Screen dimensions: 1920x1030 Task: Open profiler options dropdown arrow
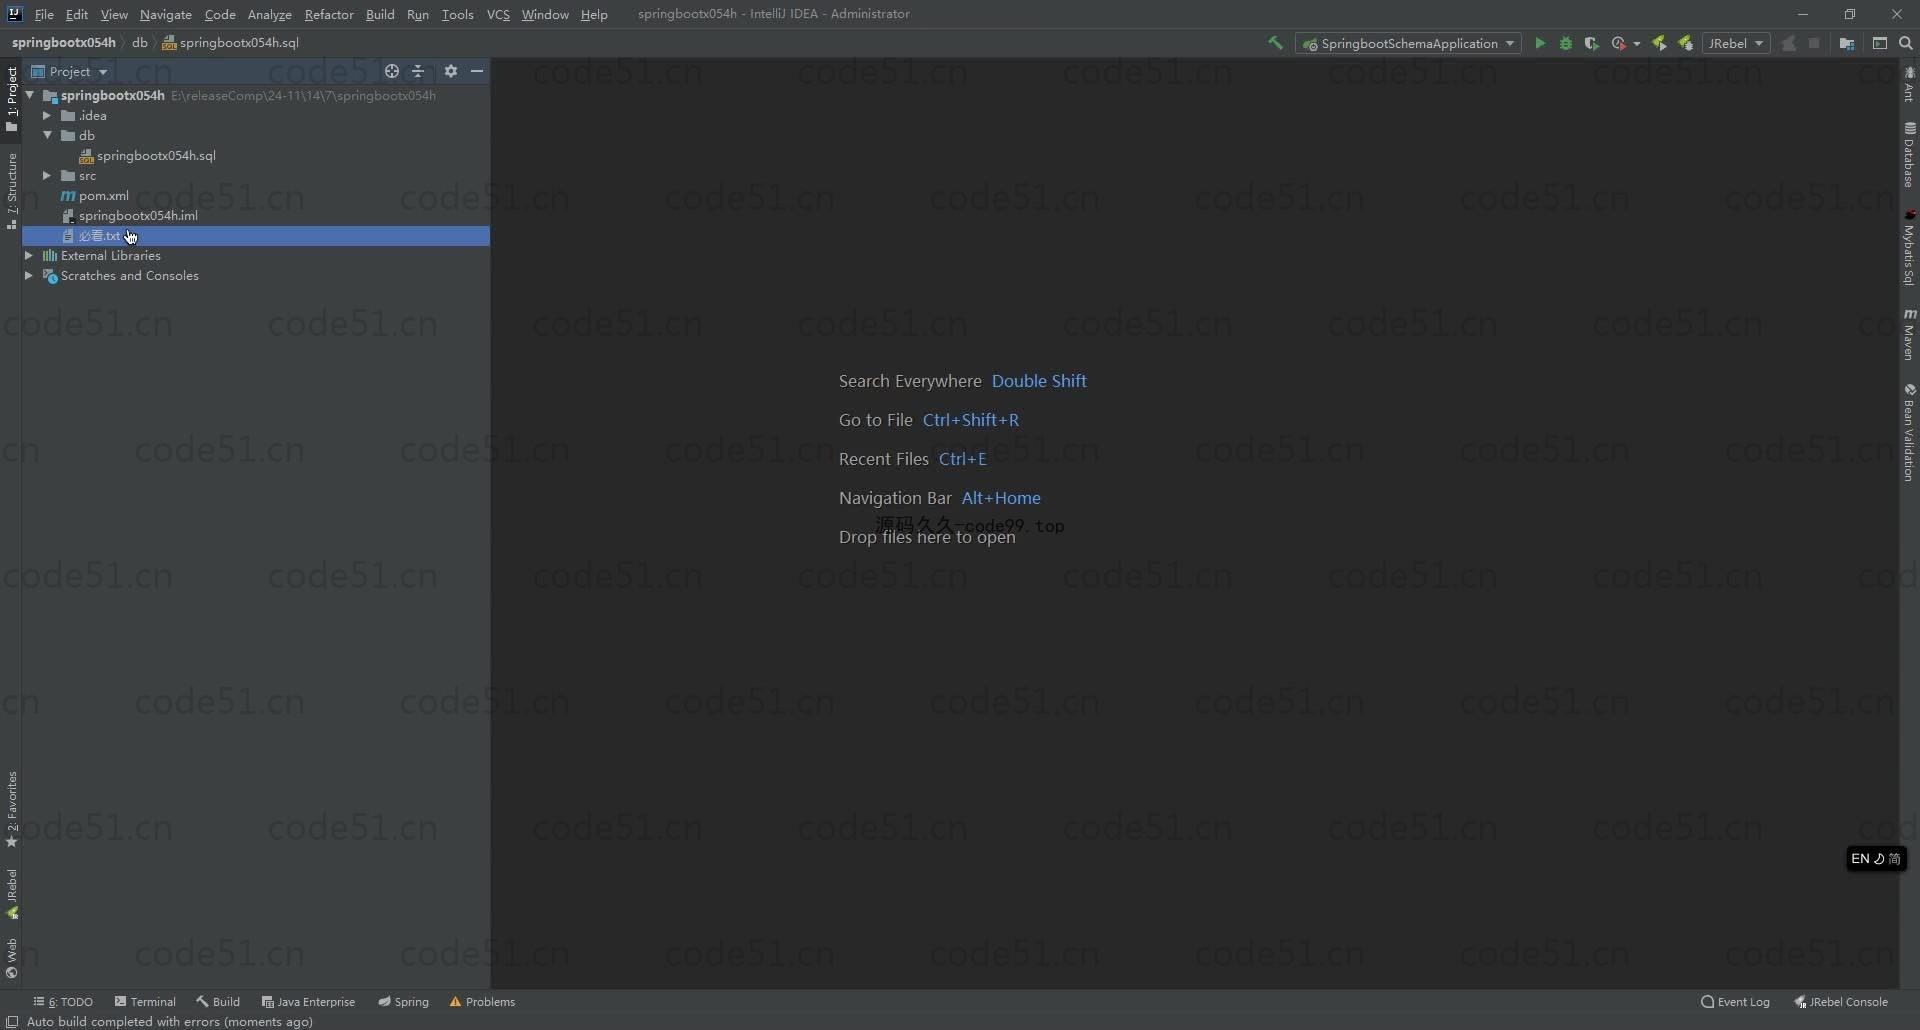(x=1636, y=43)
